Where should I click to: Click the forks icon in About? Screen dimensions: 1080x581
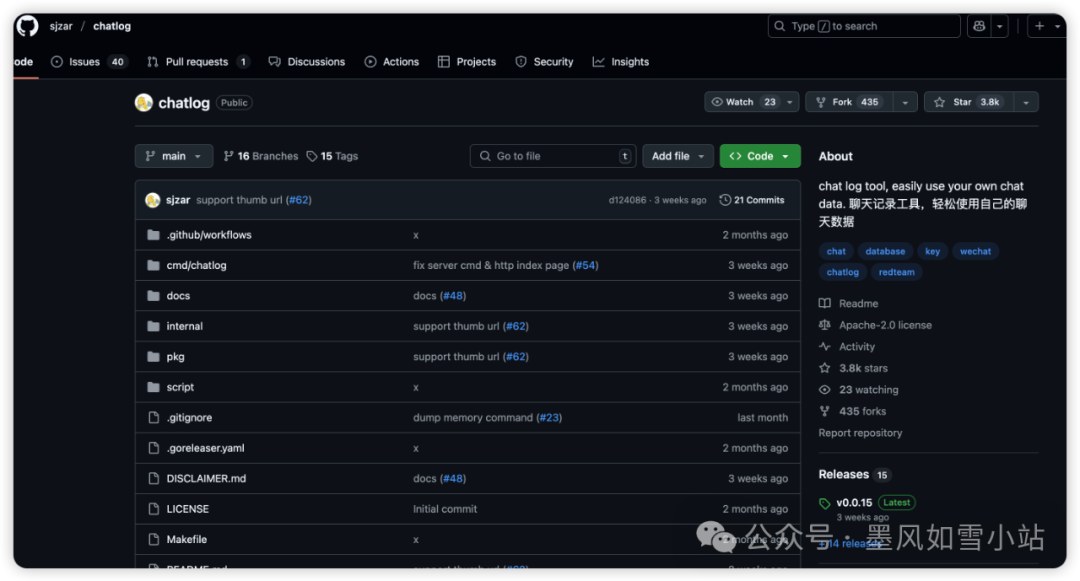(824, 411)
